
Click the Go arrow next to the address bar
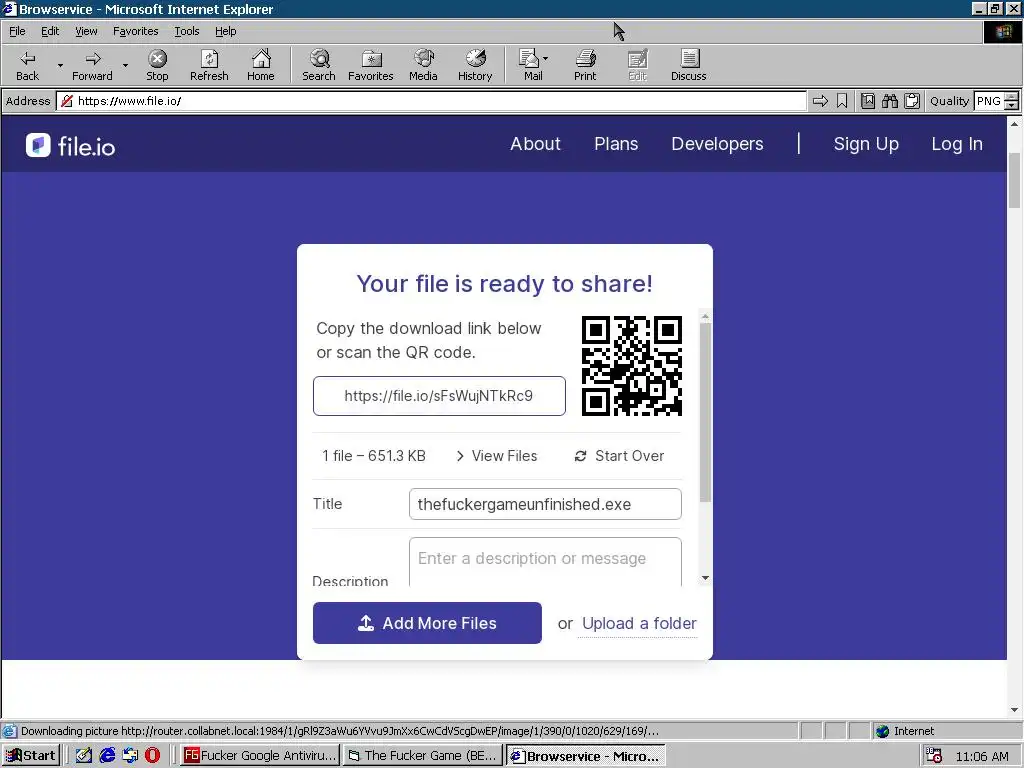coord(820,101)
